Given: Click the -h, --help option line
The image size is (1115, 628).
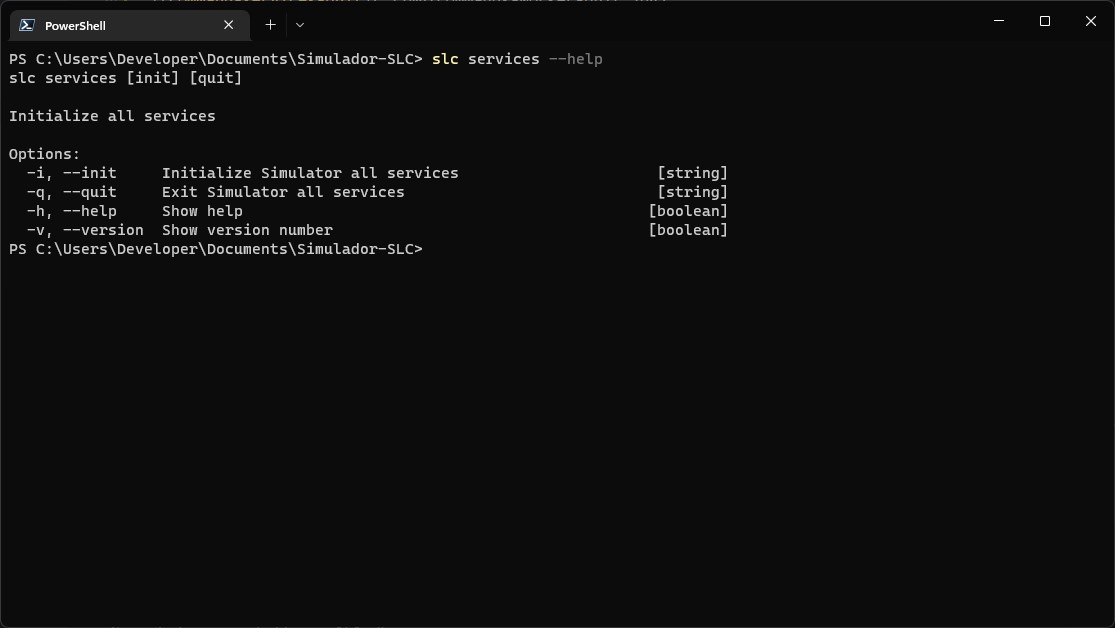Looking at the screenshot, I should [x=70, y=210].
